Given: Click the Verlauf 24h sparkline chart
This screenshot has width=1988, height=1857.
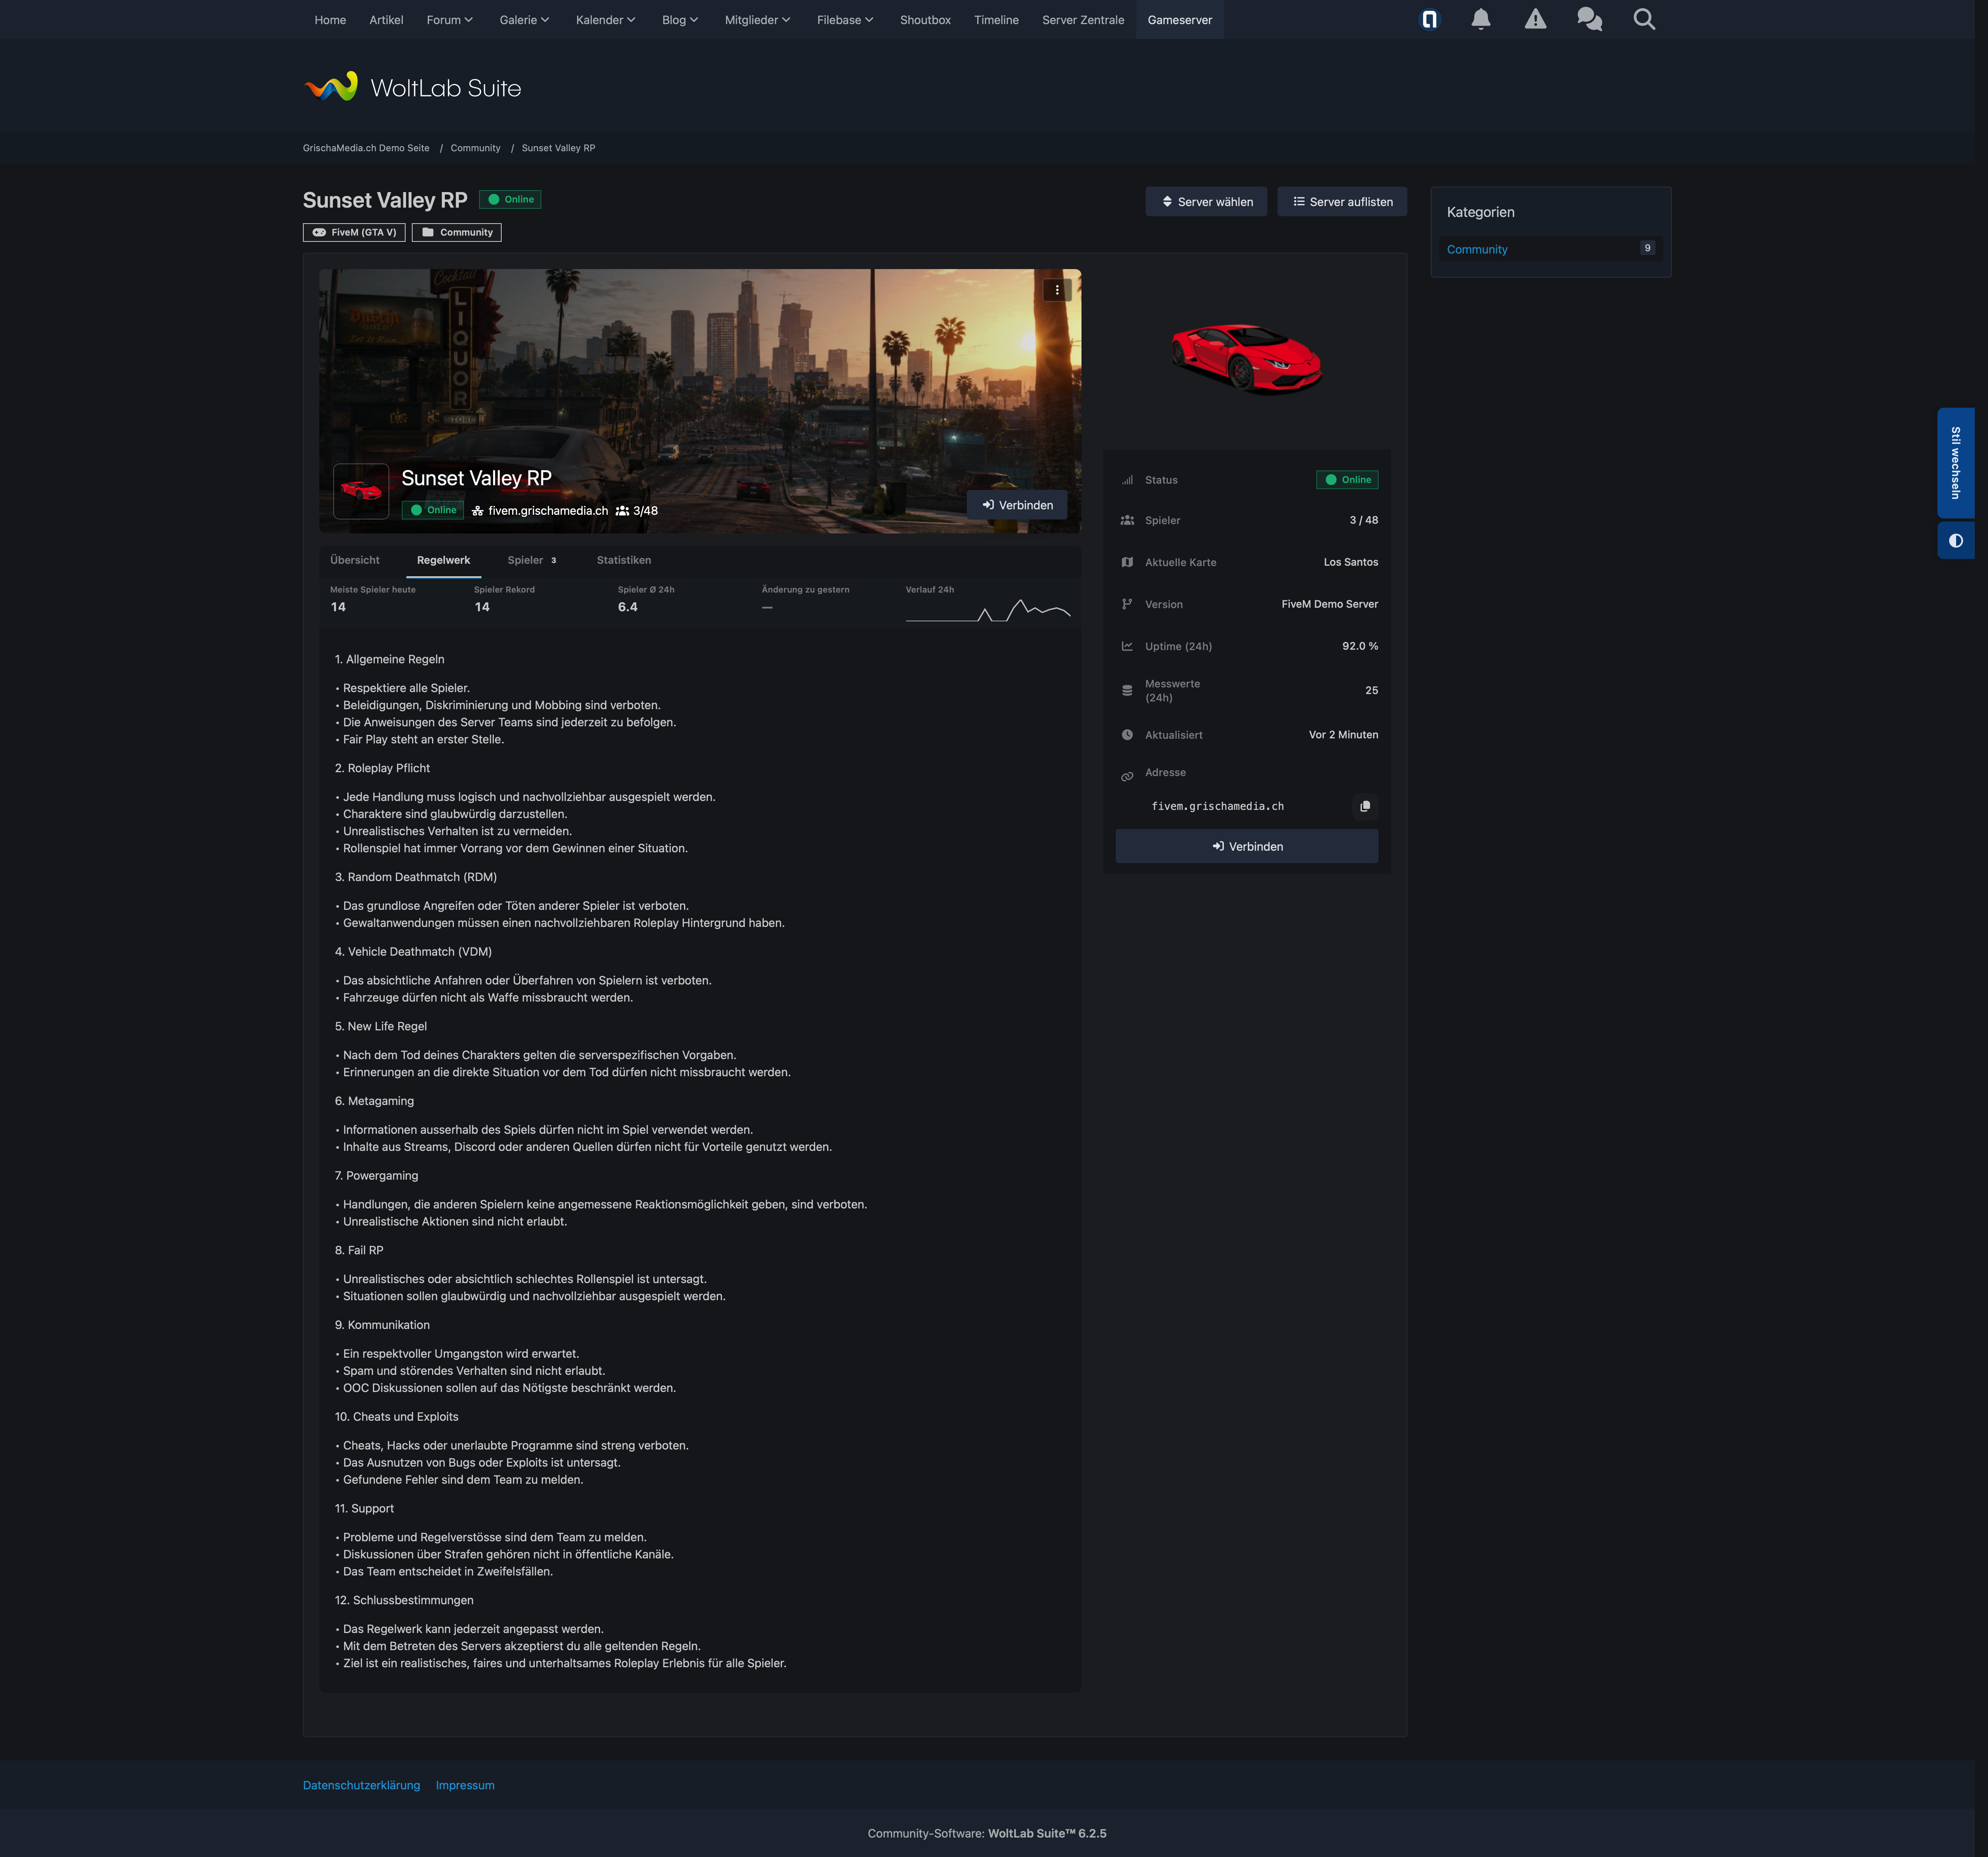Looking at the screenshot, I should 988,611.
